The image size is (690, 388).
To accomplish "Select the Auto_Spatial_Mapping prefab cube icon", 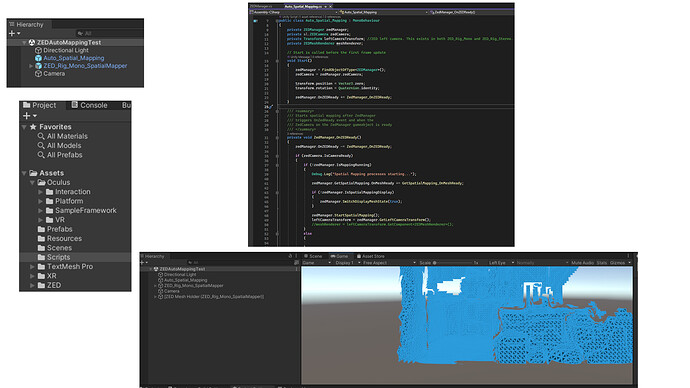I will tap(38, 58).
